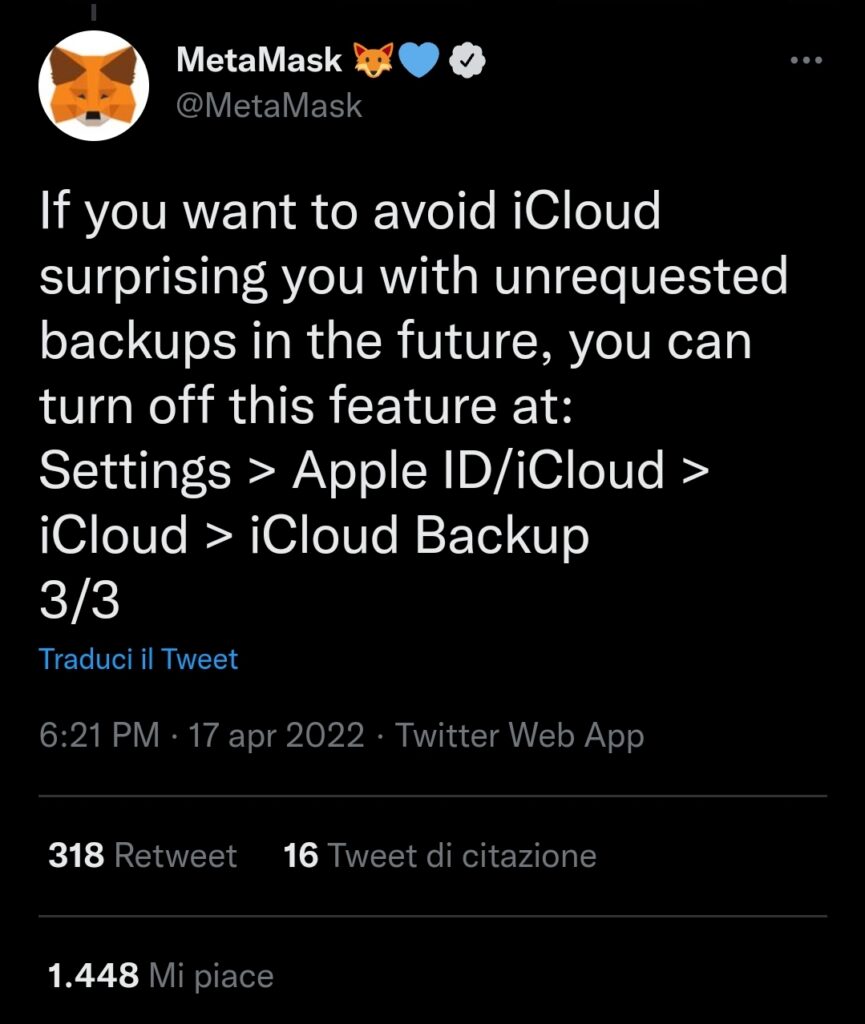Open the Twitter Web App source link

pos(519,736)
